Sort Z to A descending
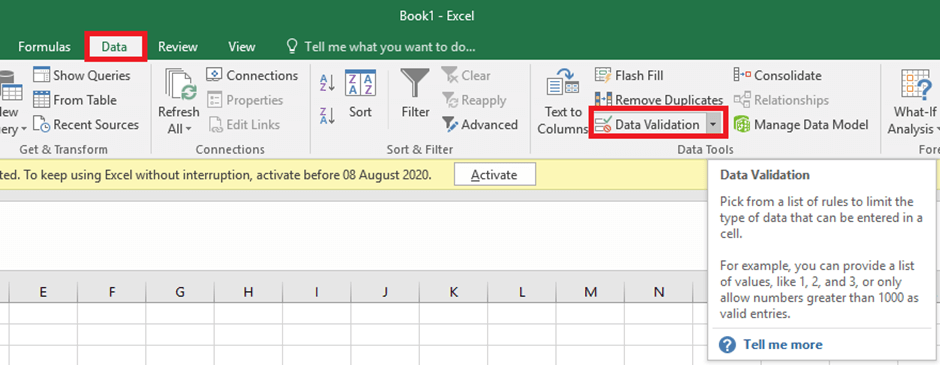 click(x=328, y=116)
